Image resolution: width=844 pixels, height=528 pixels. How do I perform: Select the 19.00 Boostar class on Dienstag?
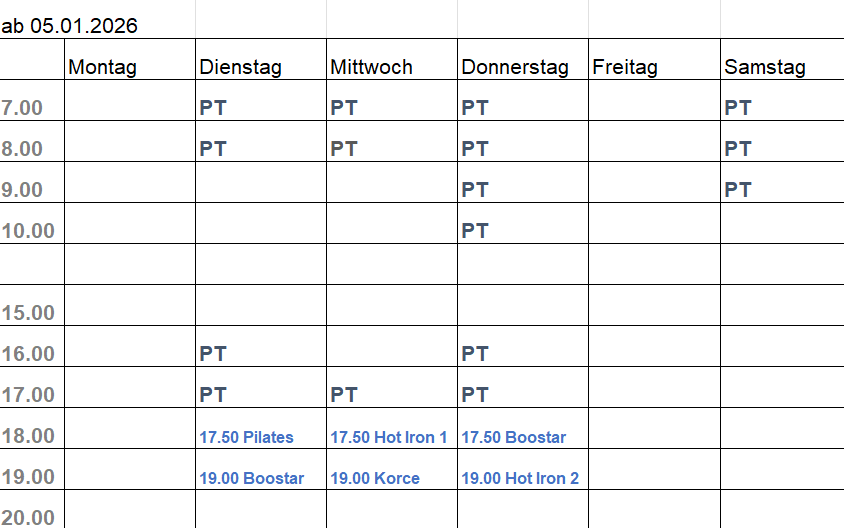(x=252, y=478)
